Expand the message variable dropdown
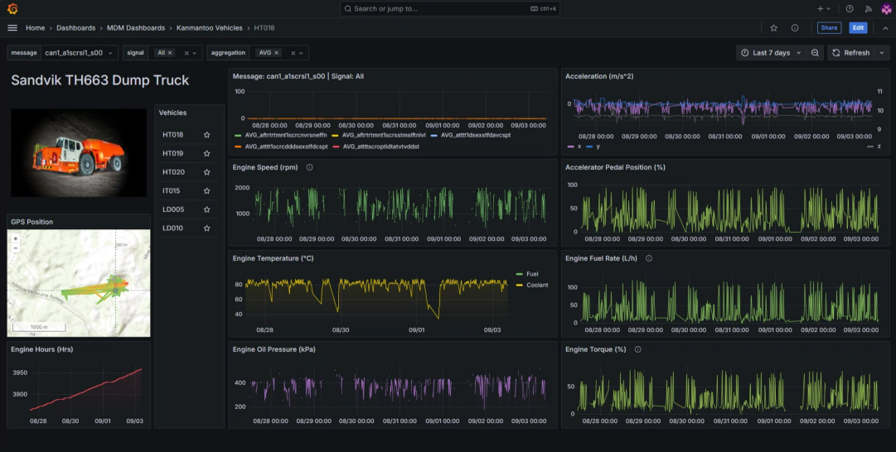This screenshot has height=452, width=896. point(80,53)
